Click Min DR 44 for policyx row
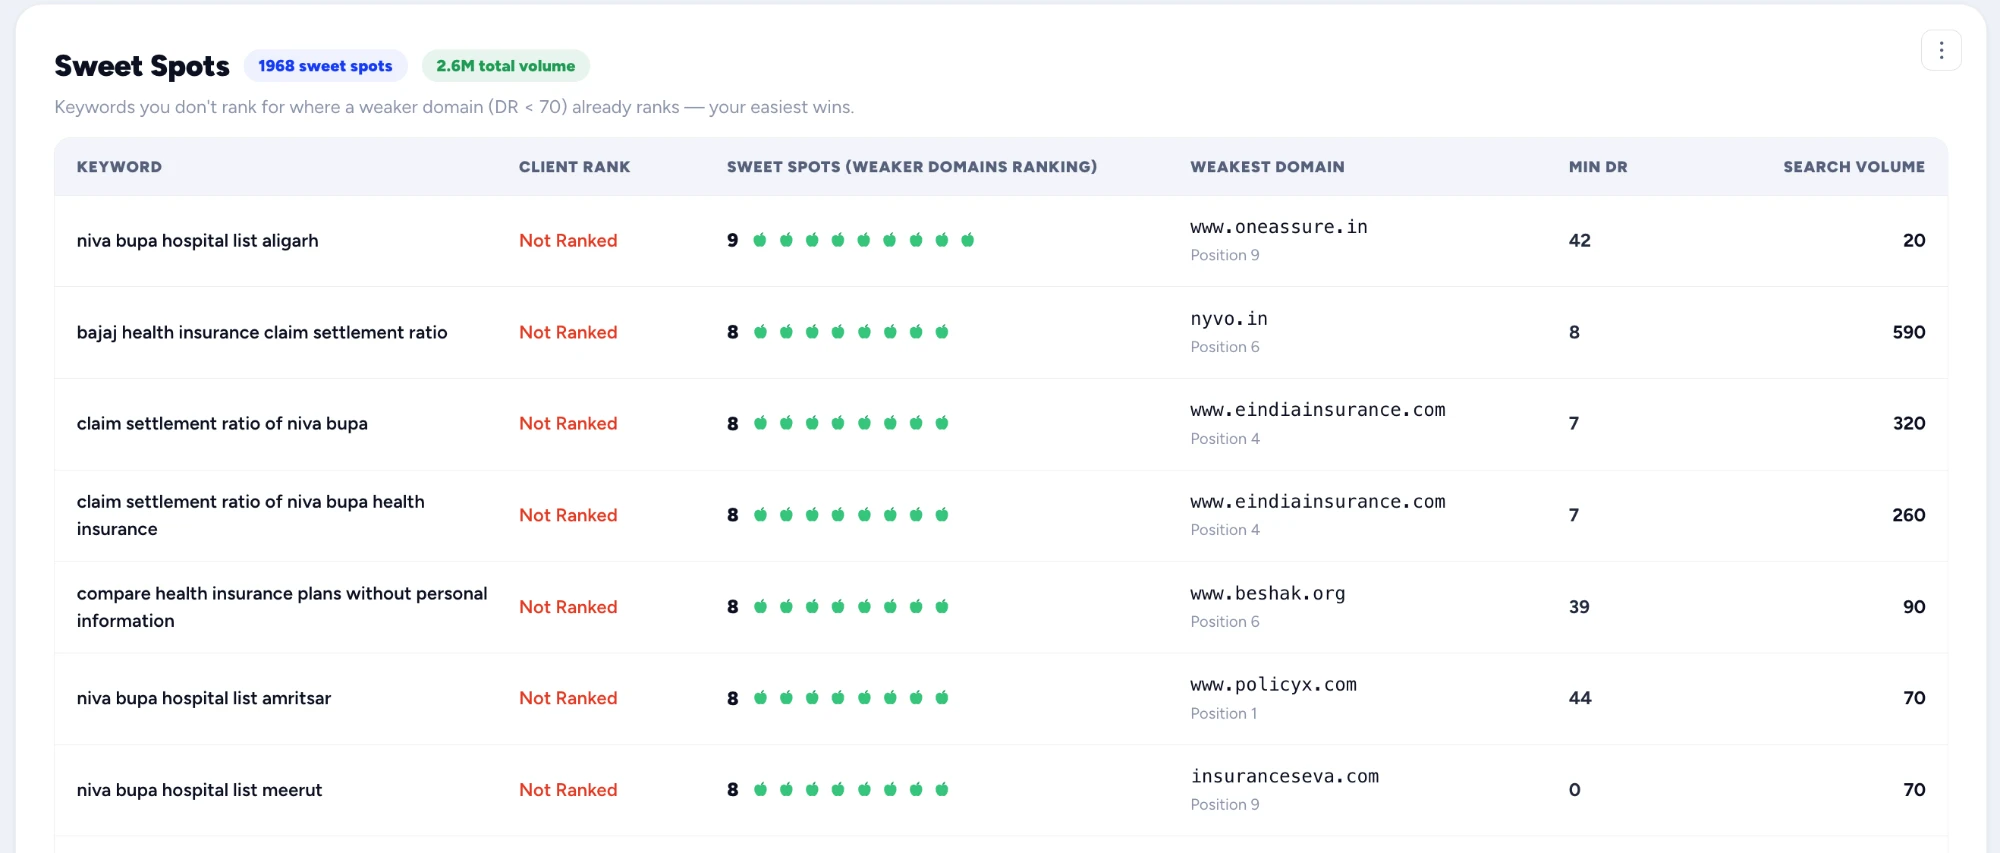The image size is (2000, 853). (x=1580, y=699)
